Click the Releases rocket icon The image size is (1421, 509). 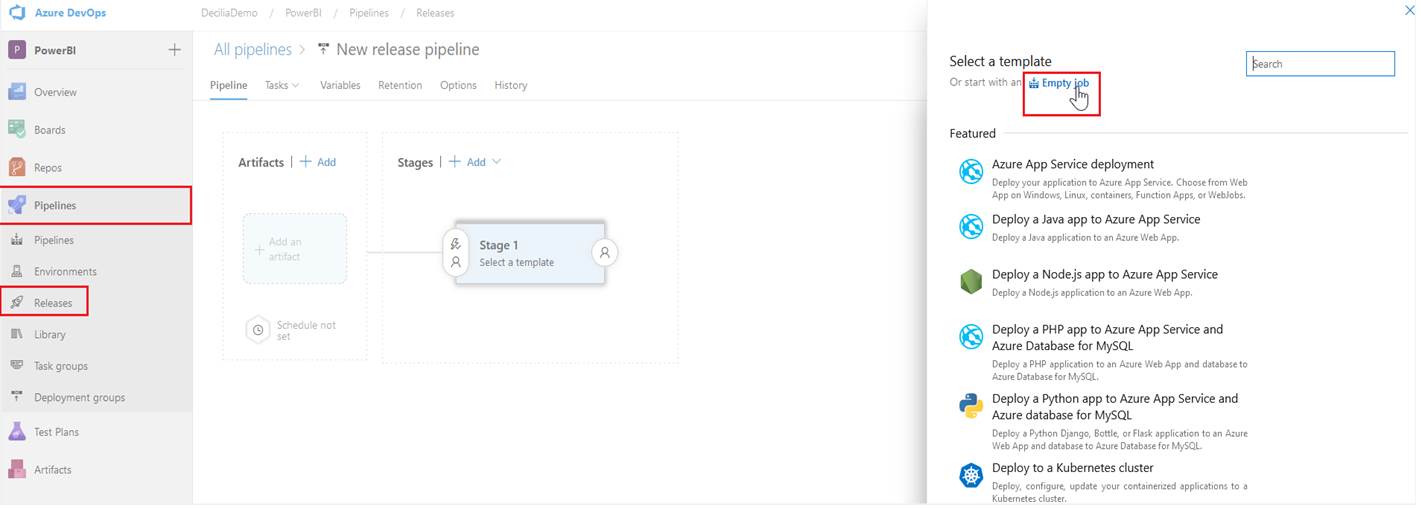(x=16, y=302)
